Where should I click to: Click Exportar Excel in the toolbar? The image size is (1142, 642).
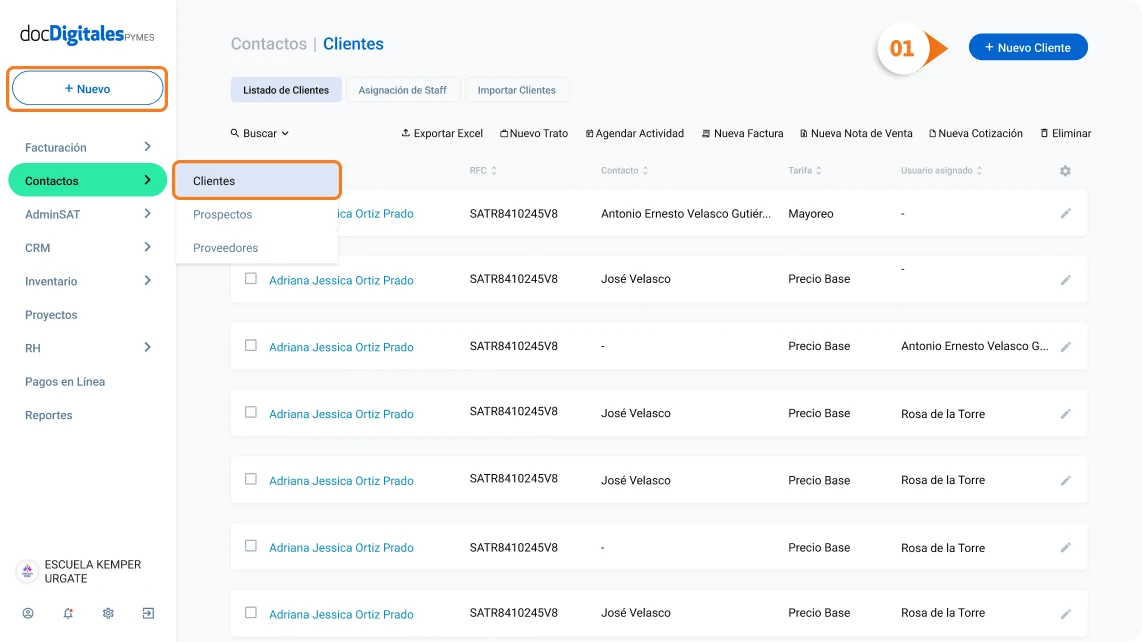[x=442, y=133]
